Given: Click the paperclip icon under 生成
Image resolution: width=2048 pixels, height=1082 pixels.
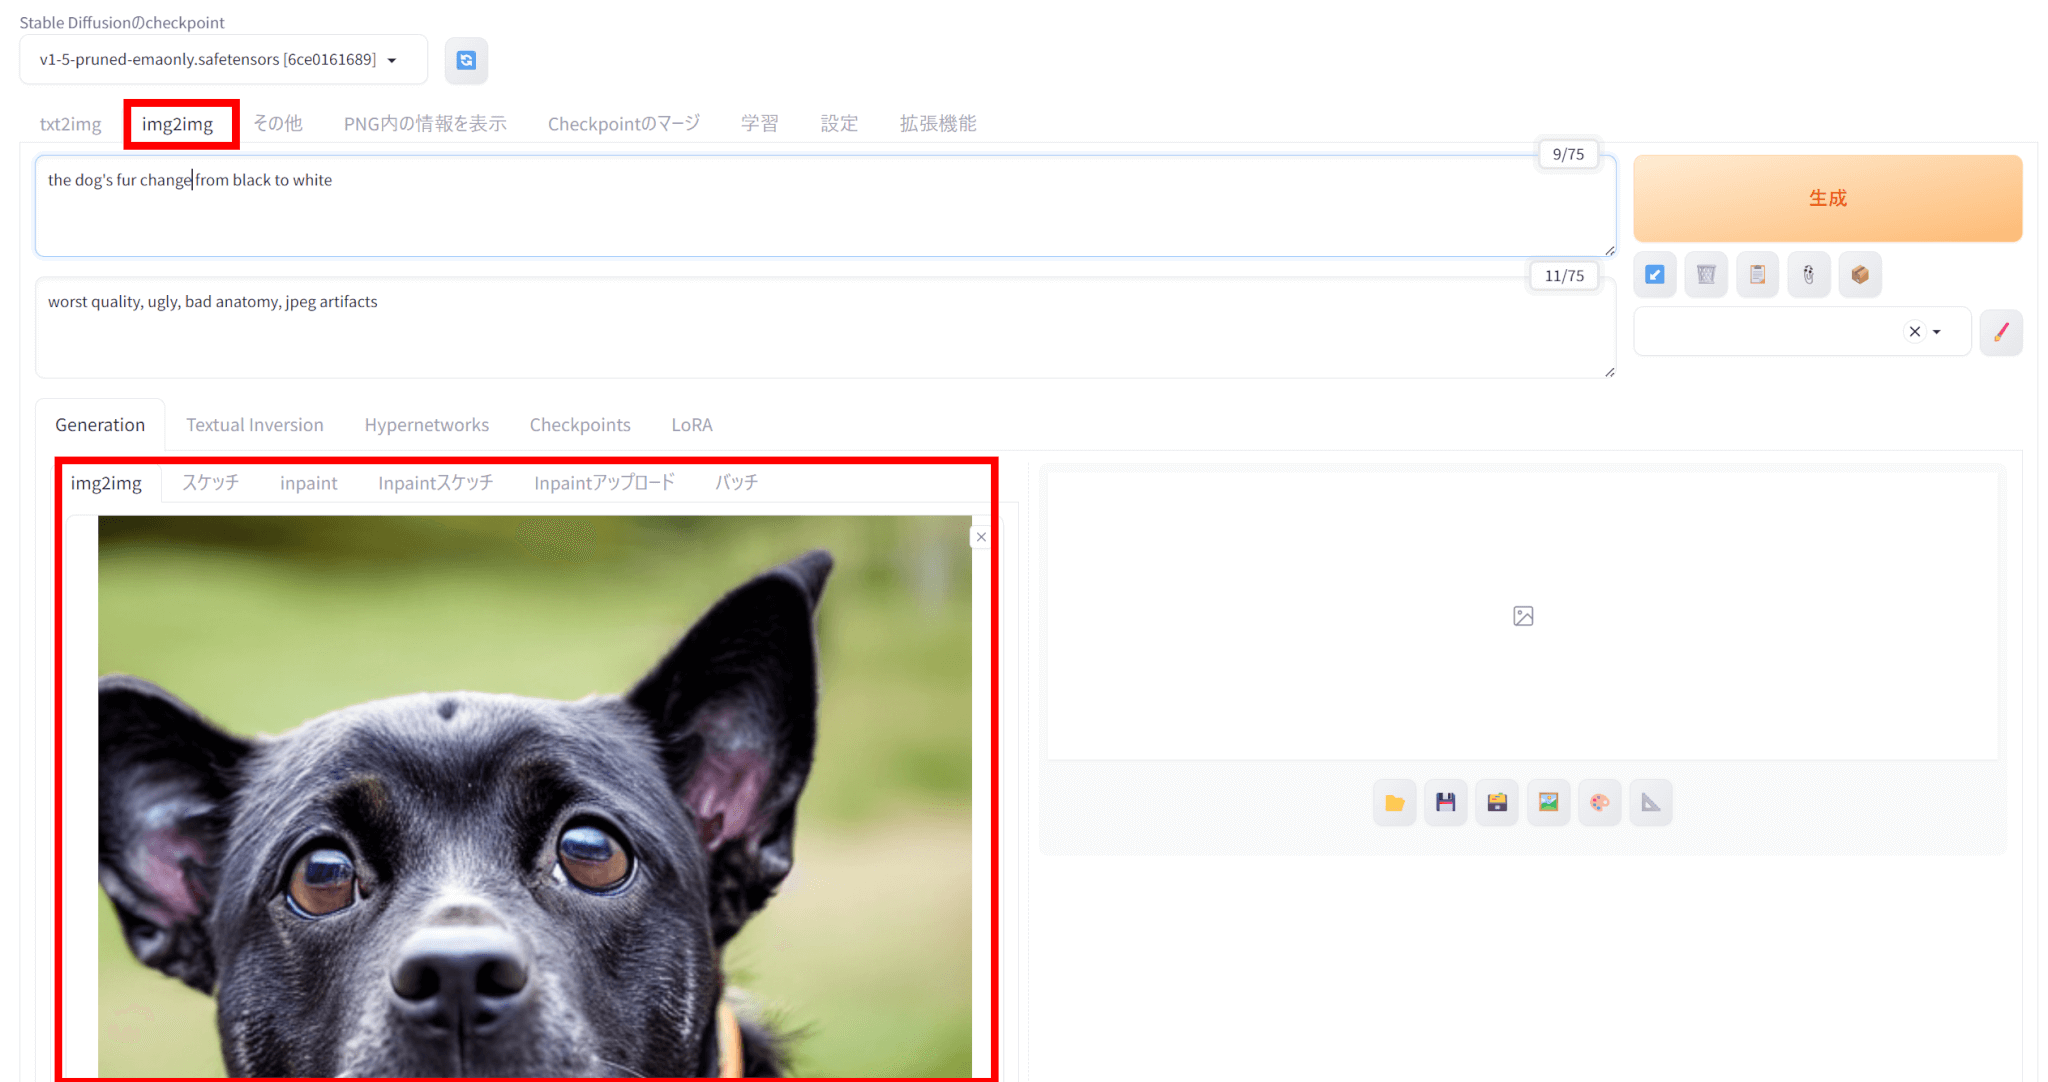Looking at the screenshot, I should coord(1808,274).
